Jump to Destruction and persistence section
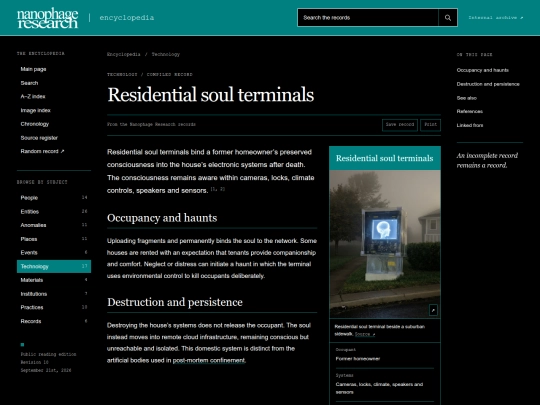 (x=488, y=84)
